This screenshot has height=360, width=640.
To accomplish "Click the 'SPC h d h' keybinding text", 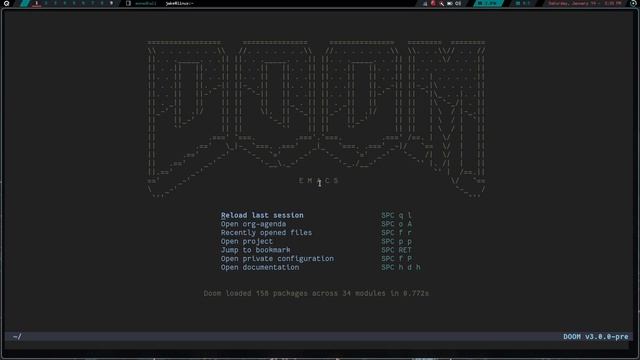I will pyautogui.click(x=400, y=267).
